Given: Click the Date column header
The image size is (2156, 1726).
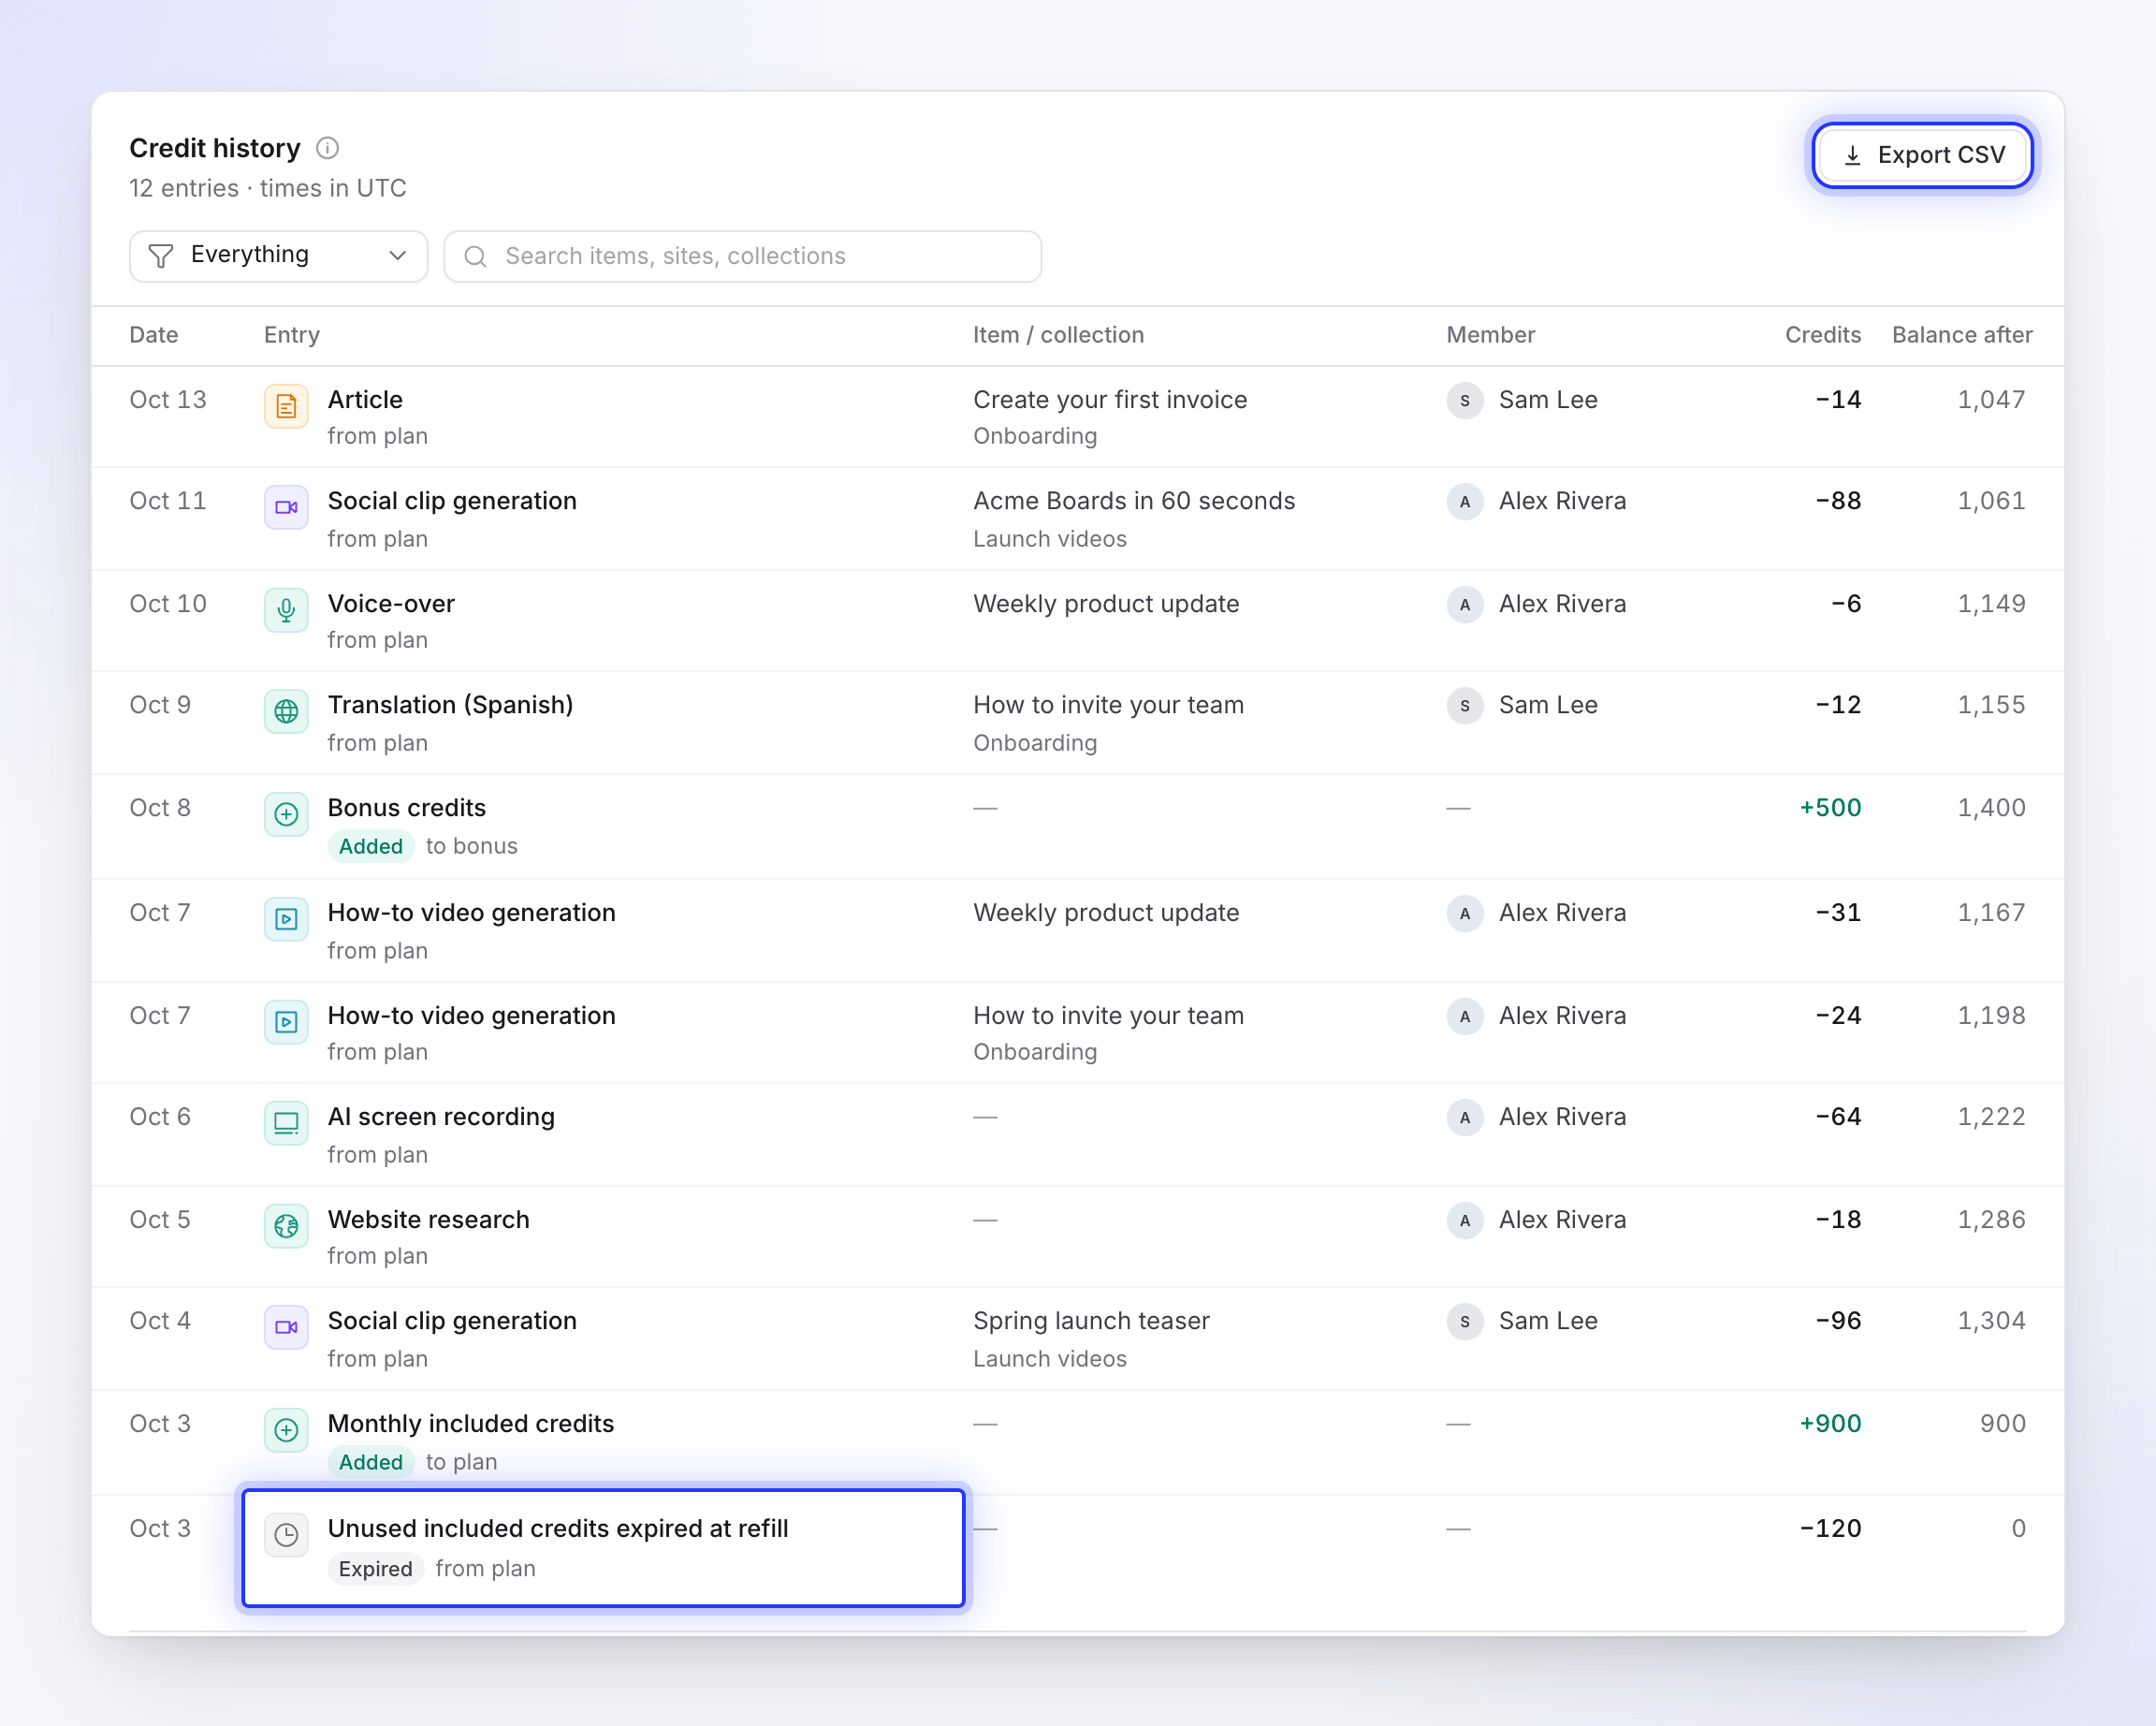Looking at the screenshot, I should click(154, 335).
